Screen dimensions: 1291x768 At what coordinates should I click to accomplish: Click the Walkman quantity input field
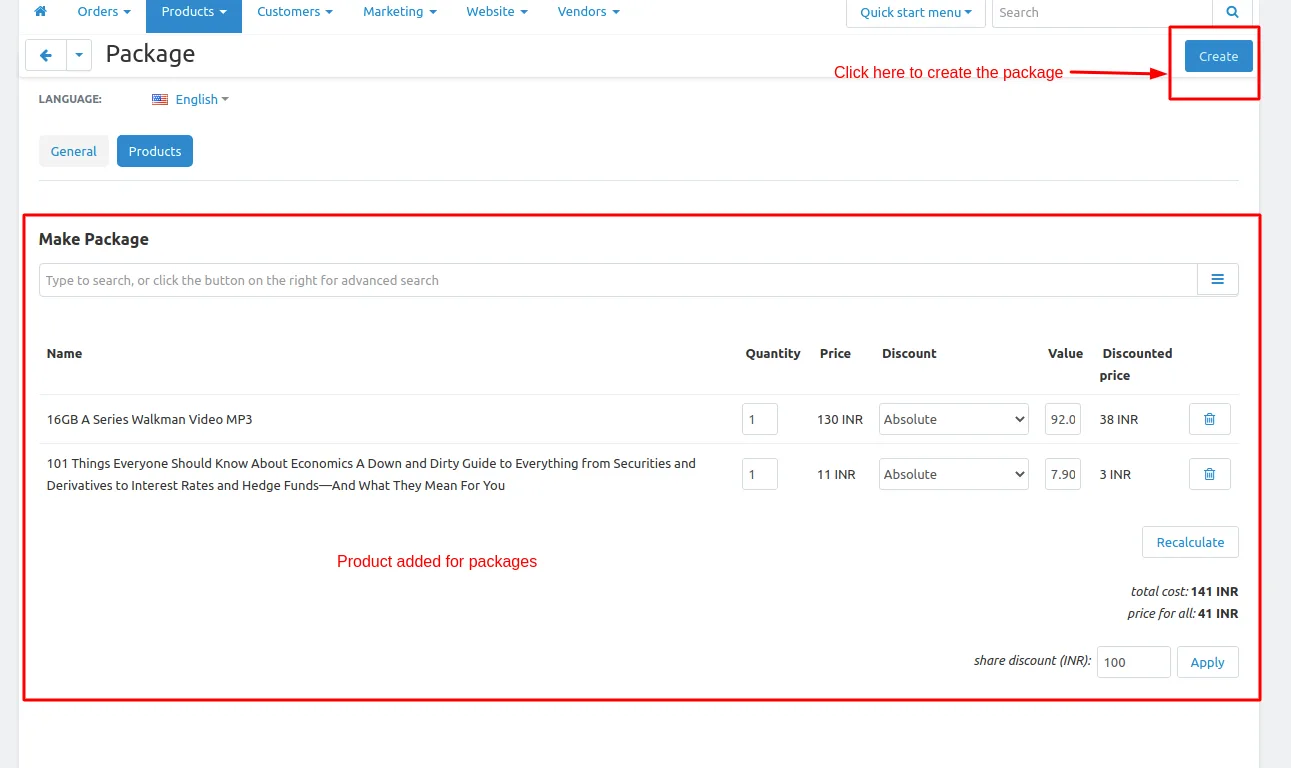(x=760, y=419)
